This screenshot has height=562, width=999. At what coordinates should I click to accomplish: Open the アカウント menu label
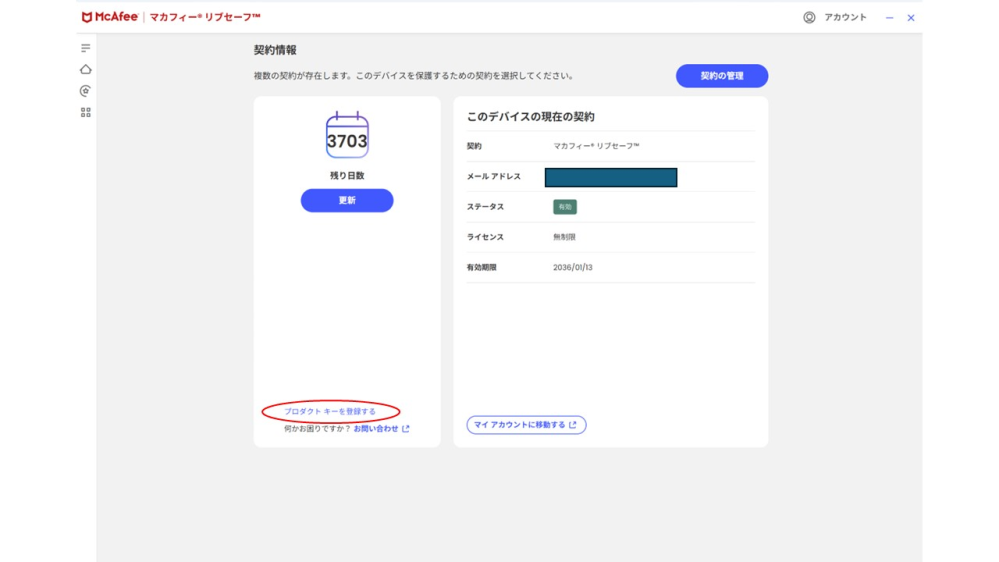tap(845, 17)
